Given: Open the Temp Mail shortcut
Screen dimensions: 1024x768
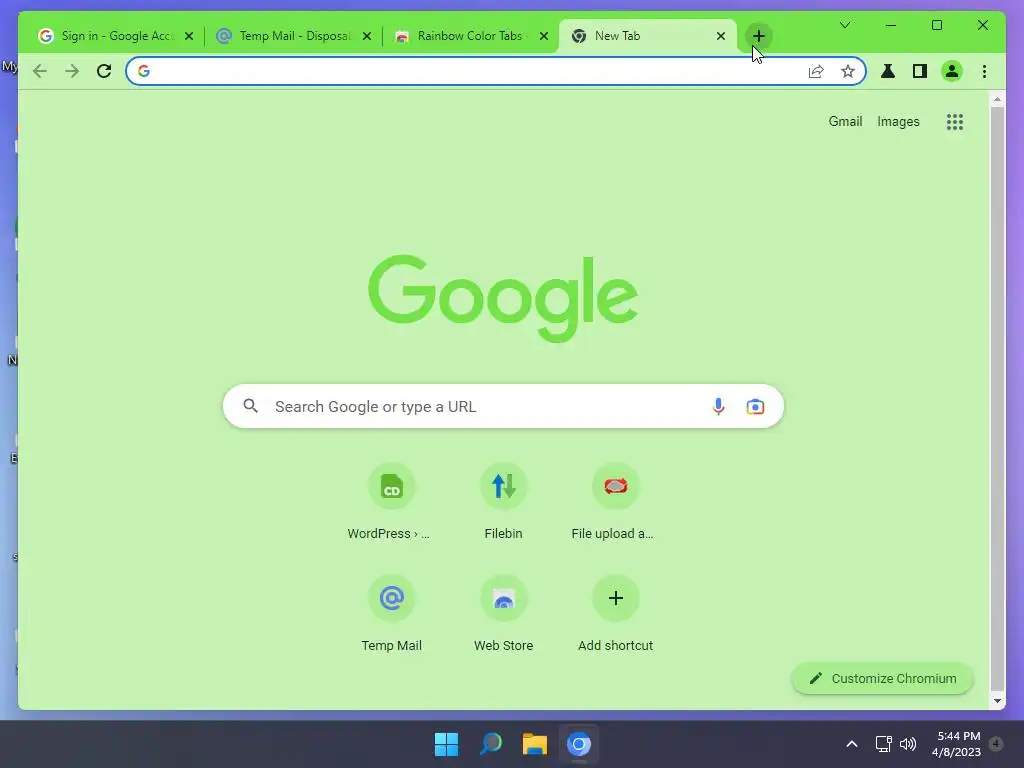Looking at the screenshot, I should [391, 614].
